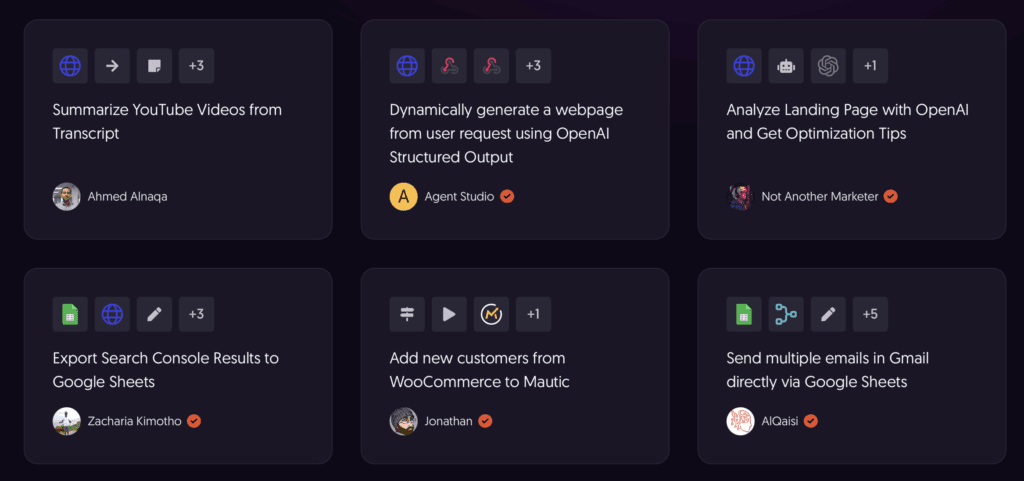Viewport: 1024px width, 481px height.
Task: Click the pencil edit icon on Gmail card
Action: click(x=828, y=314)
